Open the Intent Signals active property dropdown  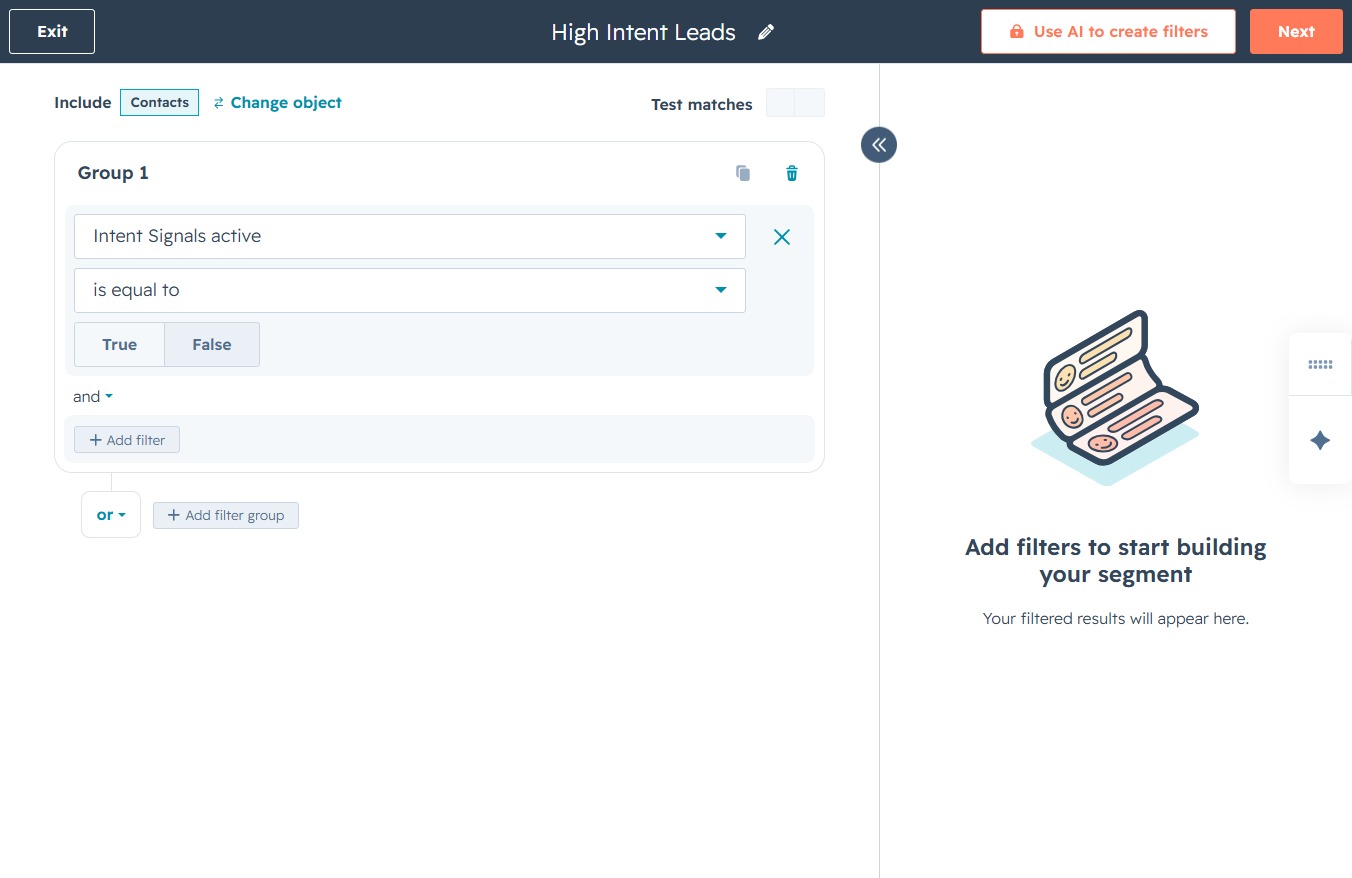[410, 236]
